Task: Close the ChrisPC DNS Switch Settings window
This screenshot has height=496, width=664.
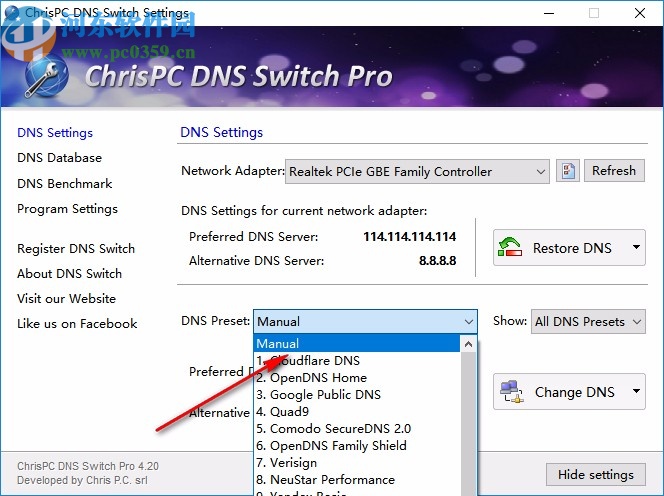Action: point(640,13)
